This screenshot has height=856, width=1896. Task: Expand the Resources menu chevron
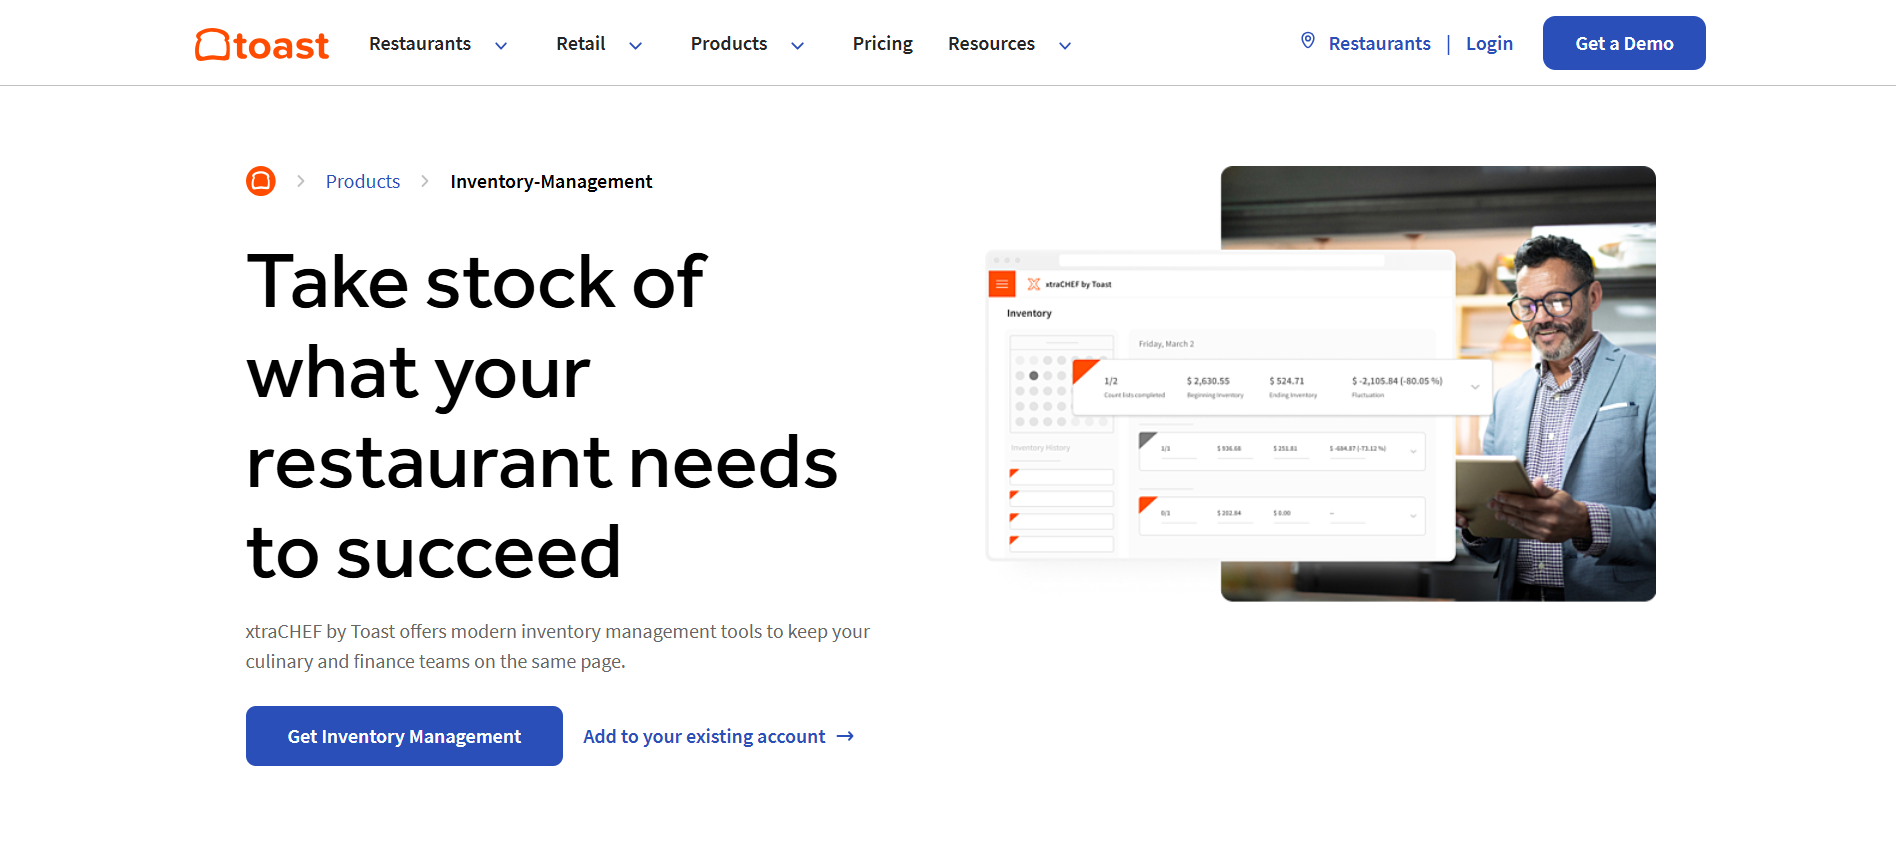pos(1065,45)
